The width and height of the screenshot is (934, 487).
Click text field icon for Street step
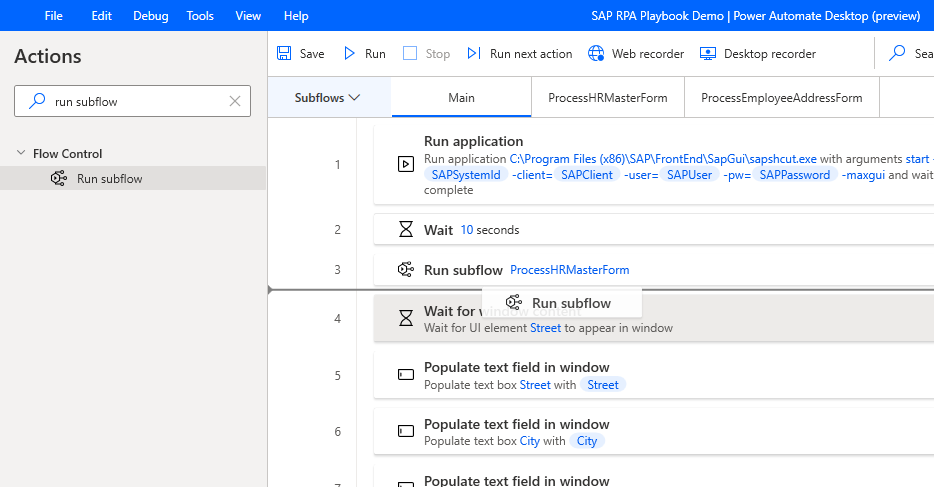click(406, 374)
